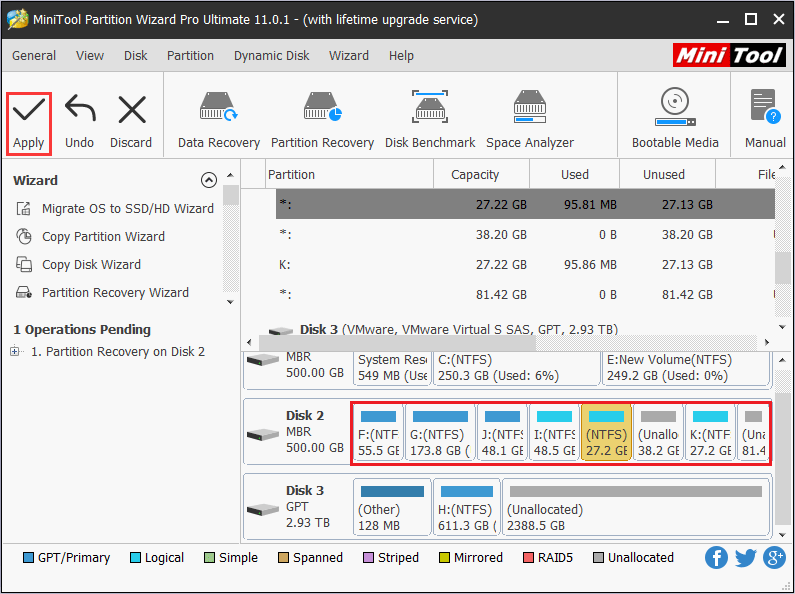
Task: Select J: 48.1 GB partition block
Action: point(502,432)
